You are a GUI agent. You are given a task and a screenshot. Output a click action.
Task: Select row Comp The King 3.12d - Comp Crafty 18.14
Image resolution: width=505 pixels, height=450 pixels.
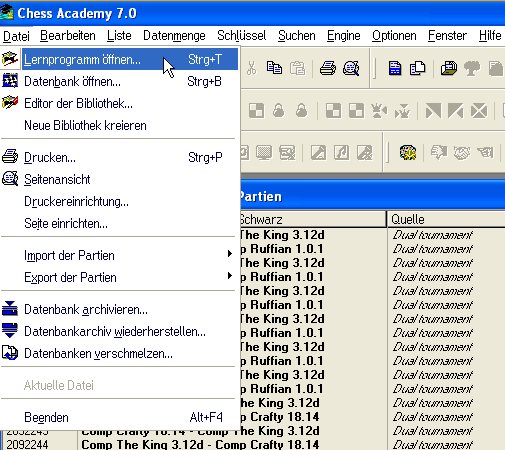click(x=200, y=444)
